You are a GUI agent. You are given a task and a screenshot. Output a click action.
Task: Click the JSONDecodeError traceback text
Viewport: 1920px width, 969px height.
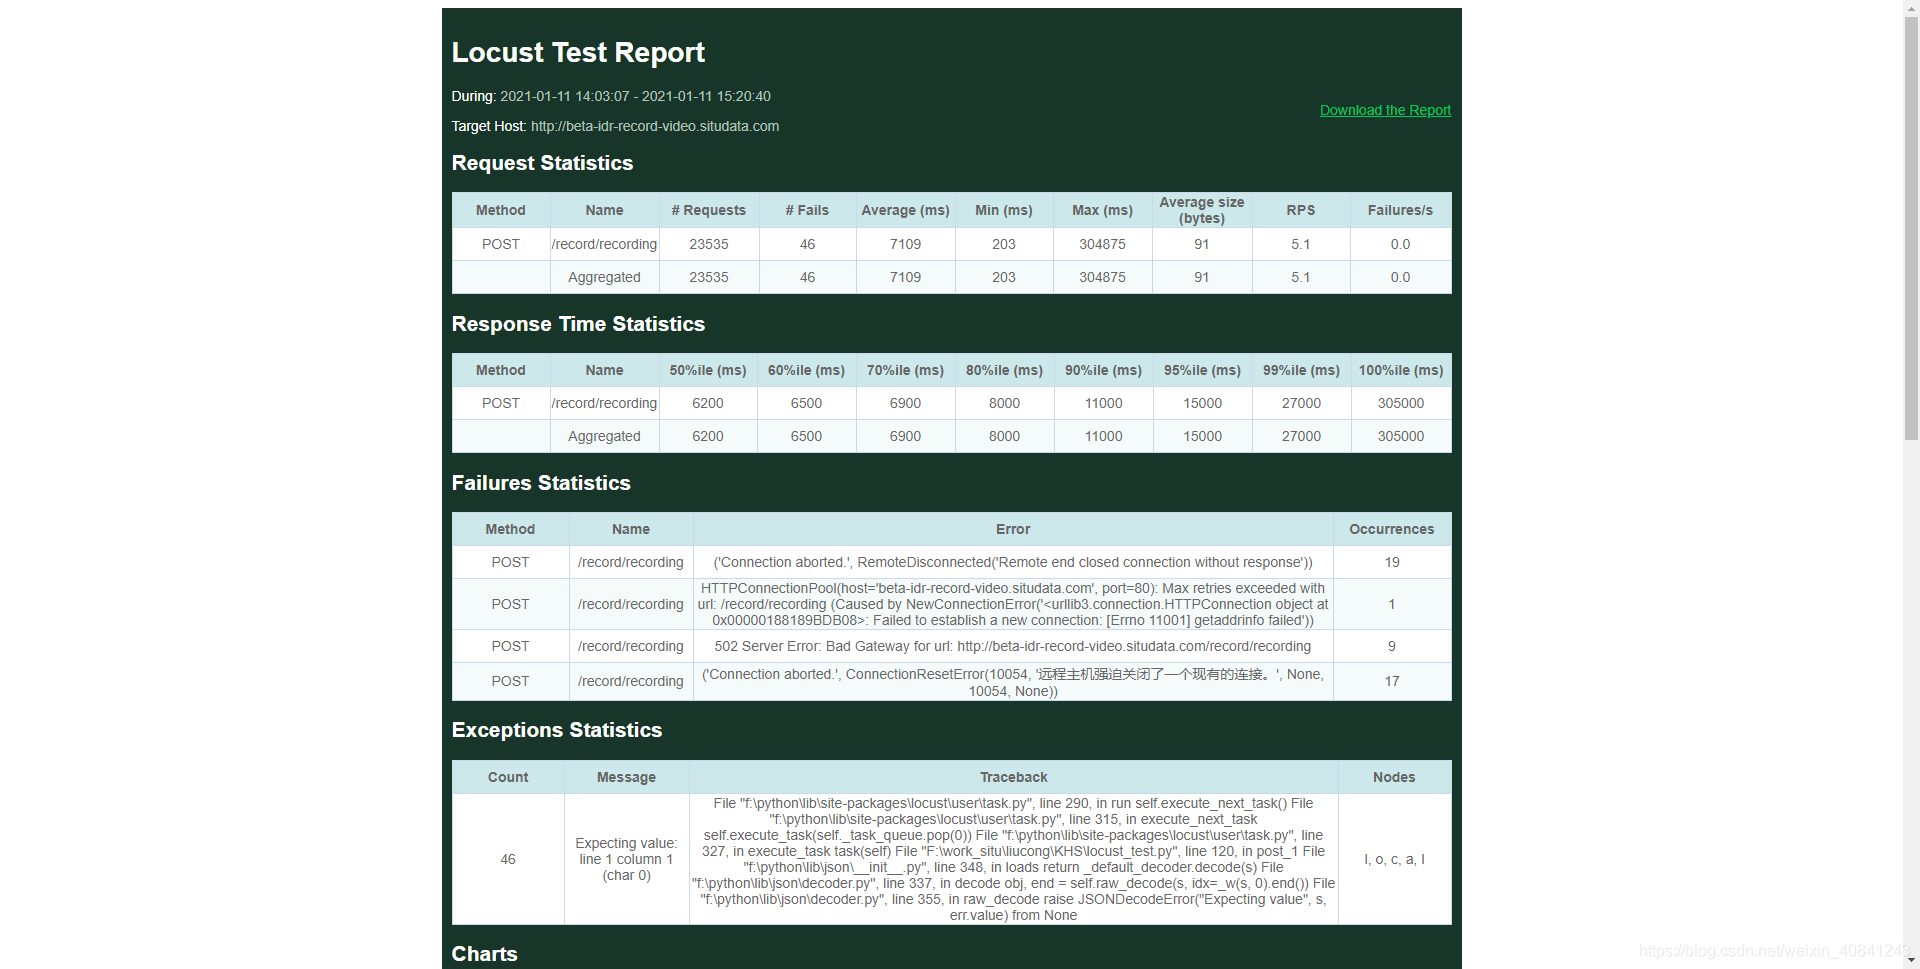tap(1013, 859)
